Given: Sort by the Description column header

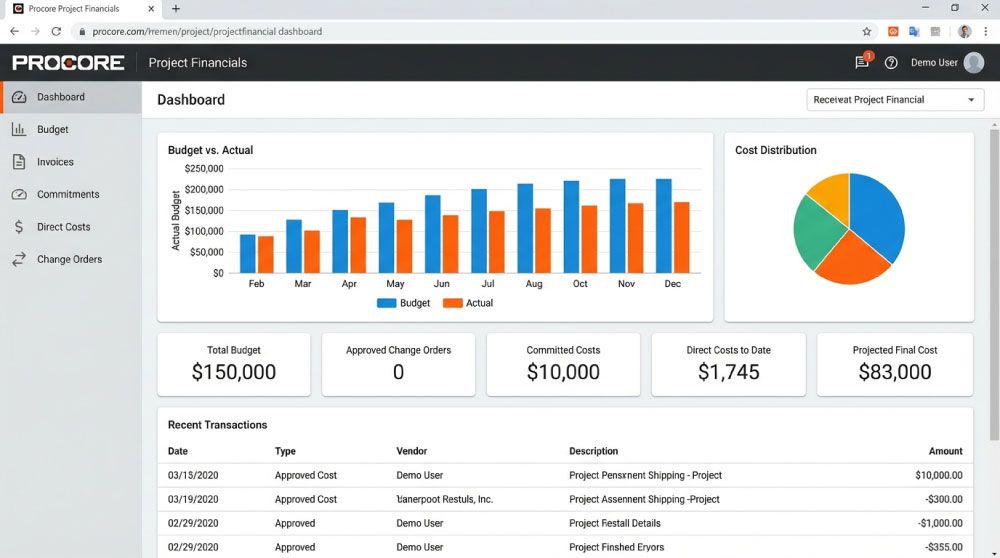Looking at the screenshot, I should coord(593,451).
